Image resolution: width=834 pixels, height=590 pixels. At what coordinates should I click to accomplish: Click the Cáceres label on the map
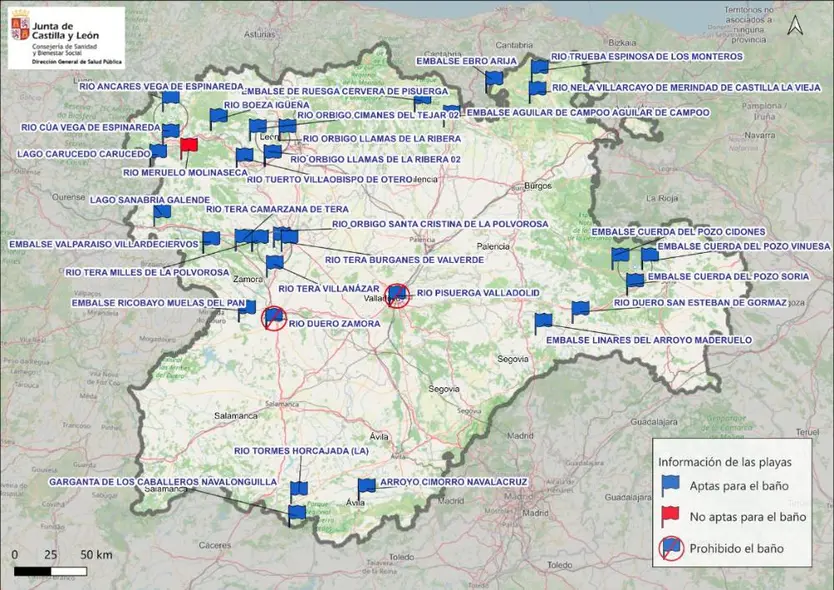coord(215,545)
